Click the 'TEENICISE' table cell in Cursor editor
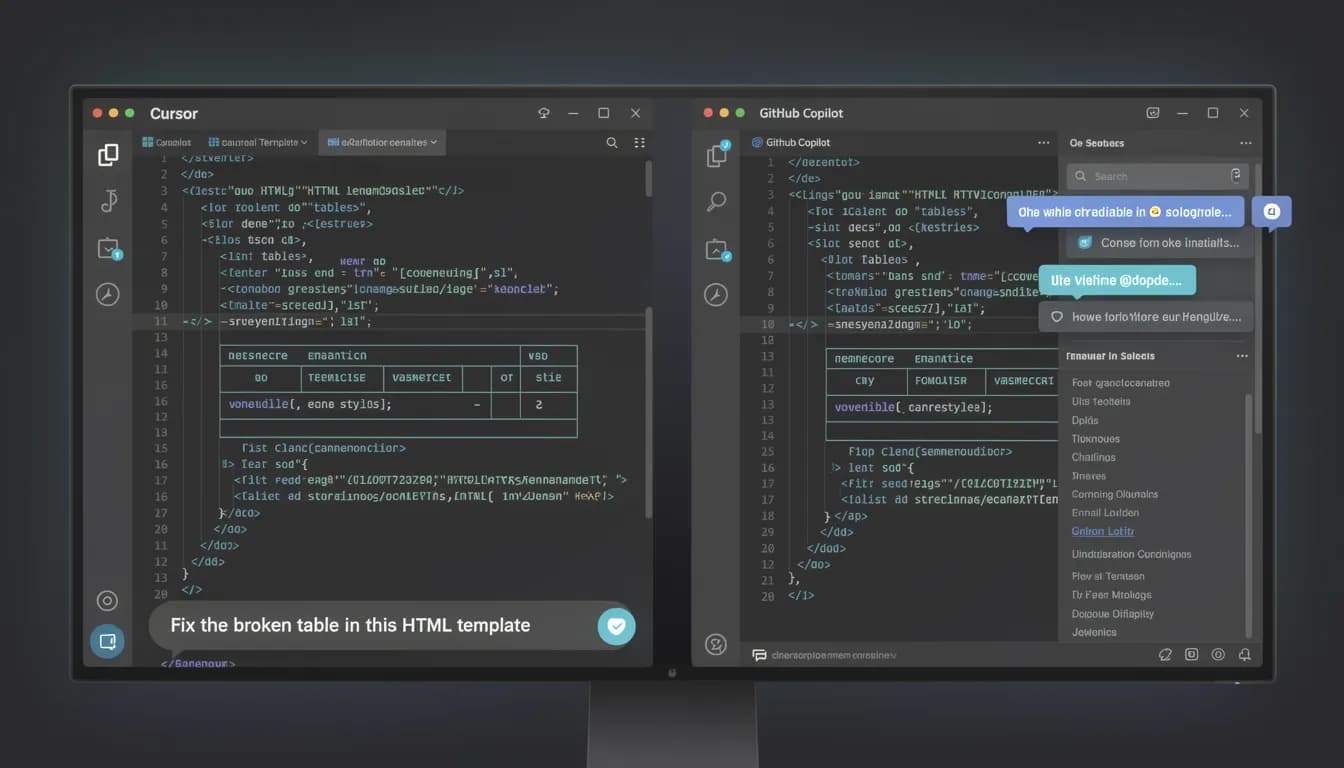1344x768 pixels. pyautogui.click(x=343, y=378)
